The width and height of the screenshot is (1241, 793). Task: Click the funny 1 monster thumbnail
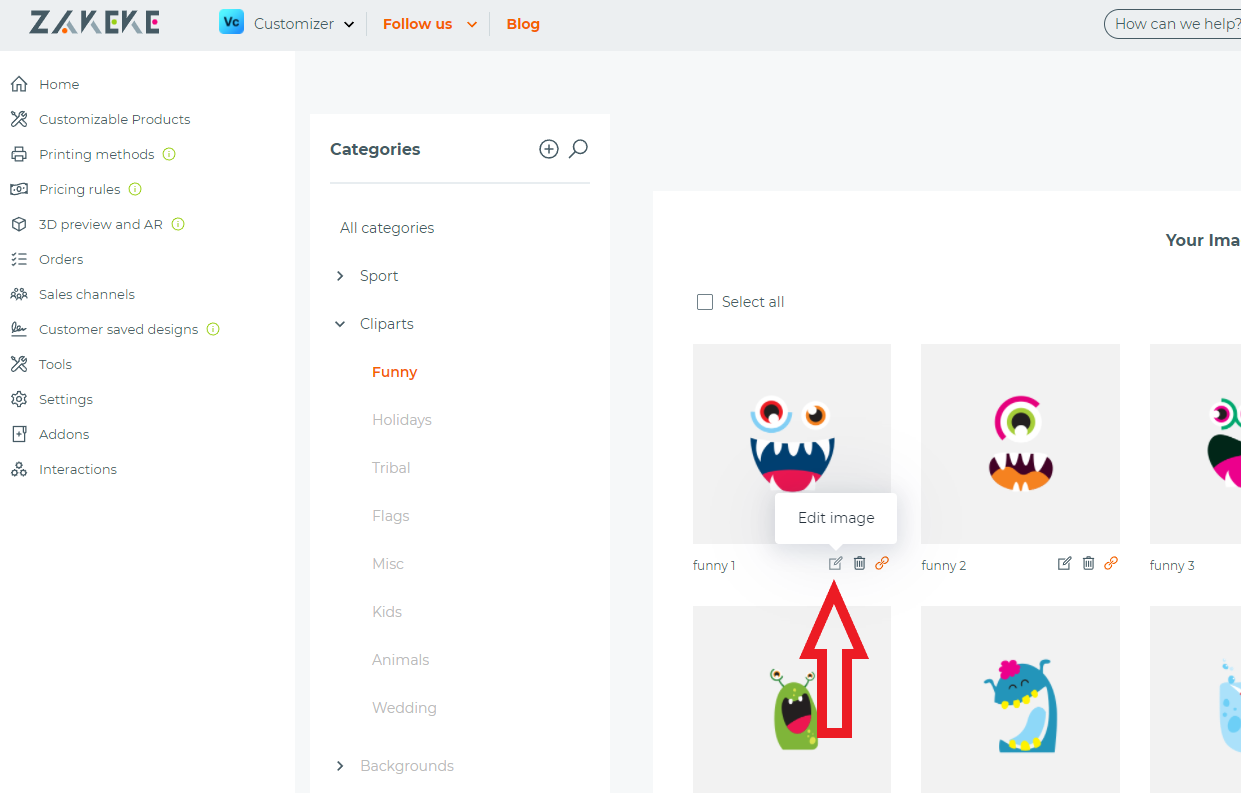click(792, 444)
